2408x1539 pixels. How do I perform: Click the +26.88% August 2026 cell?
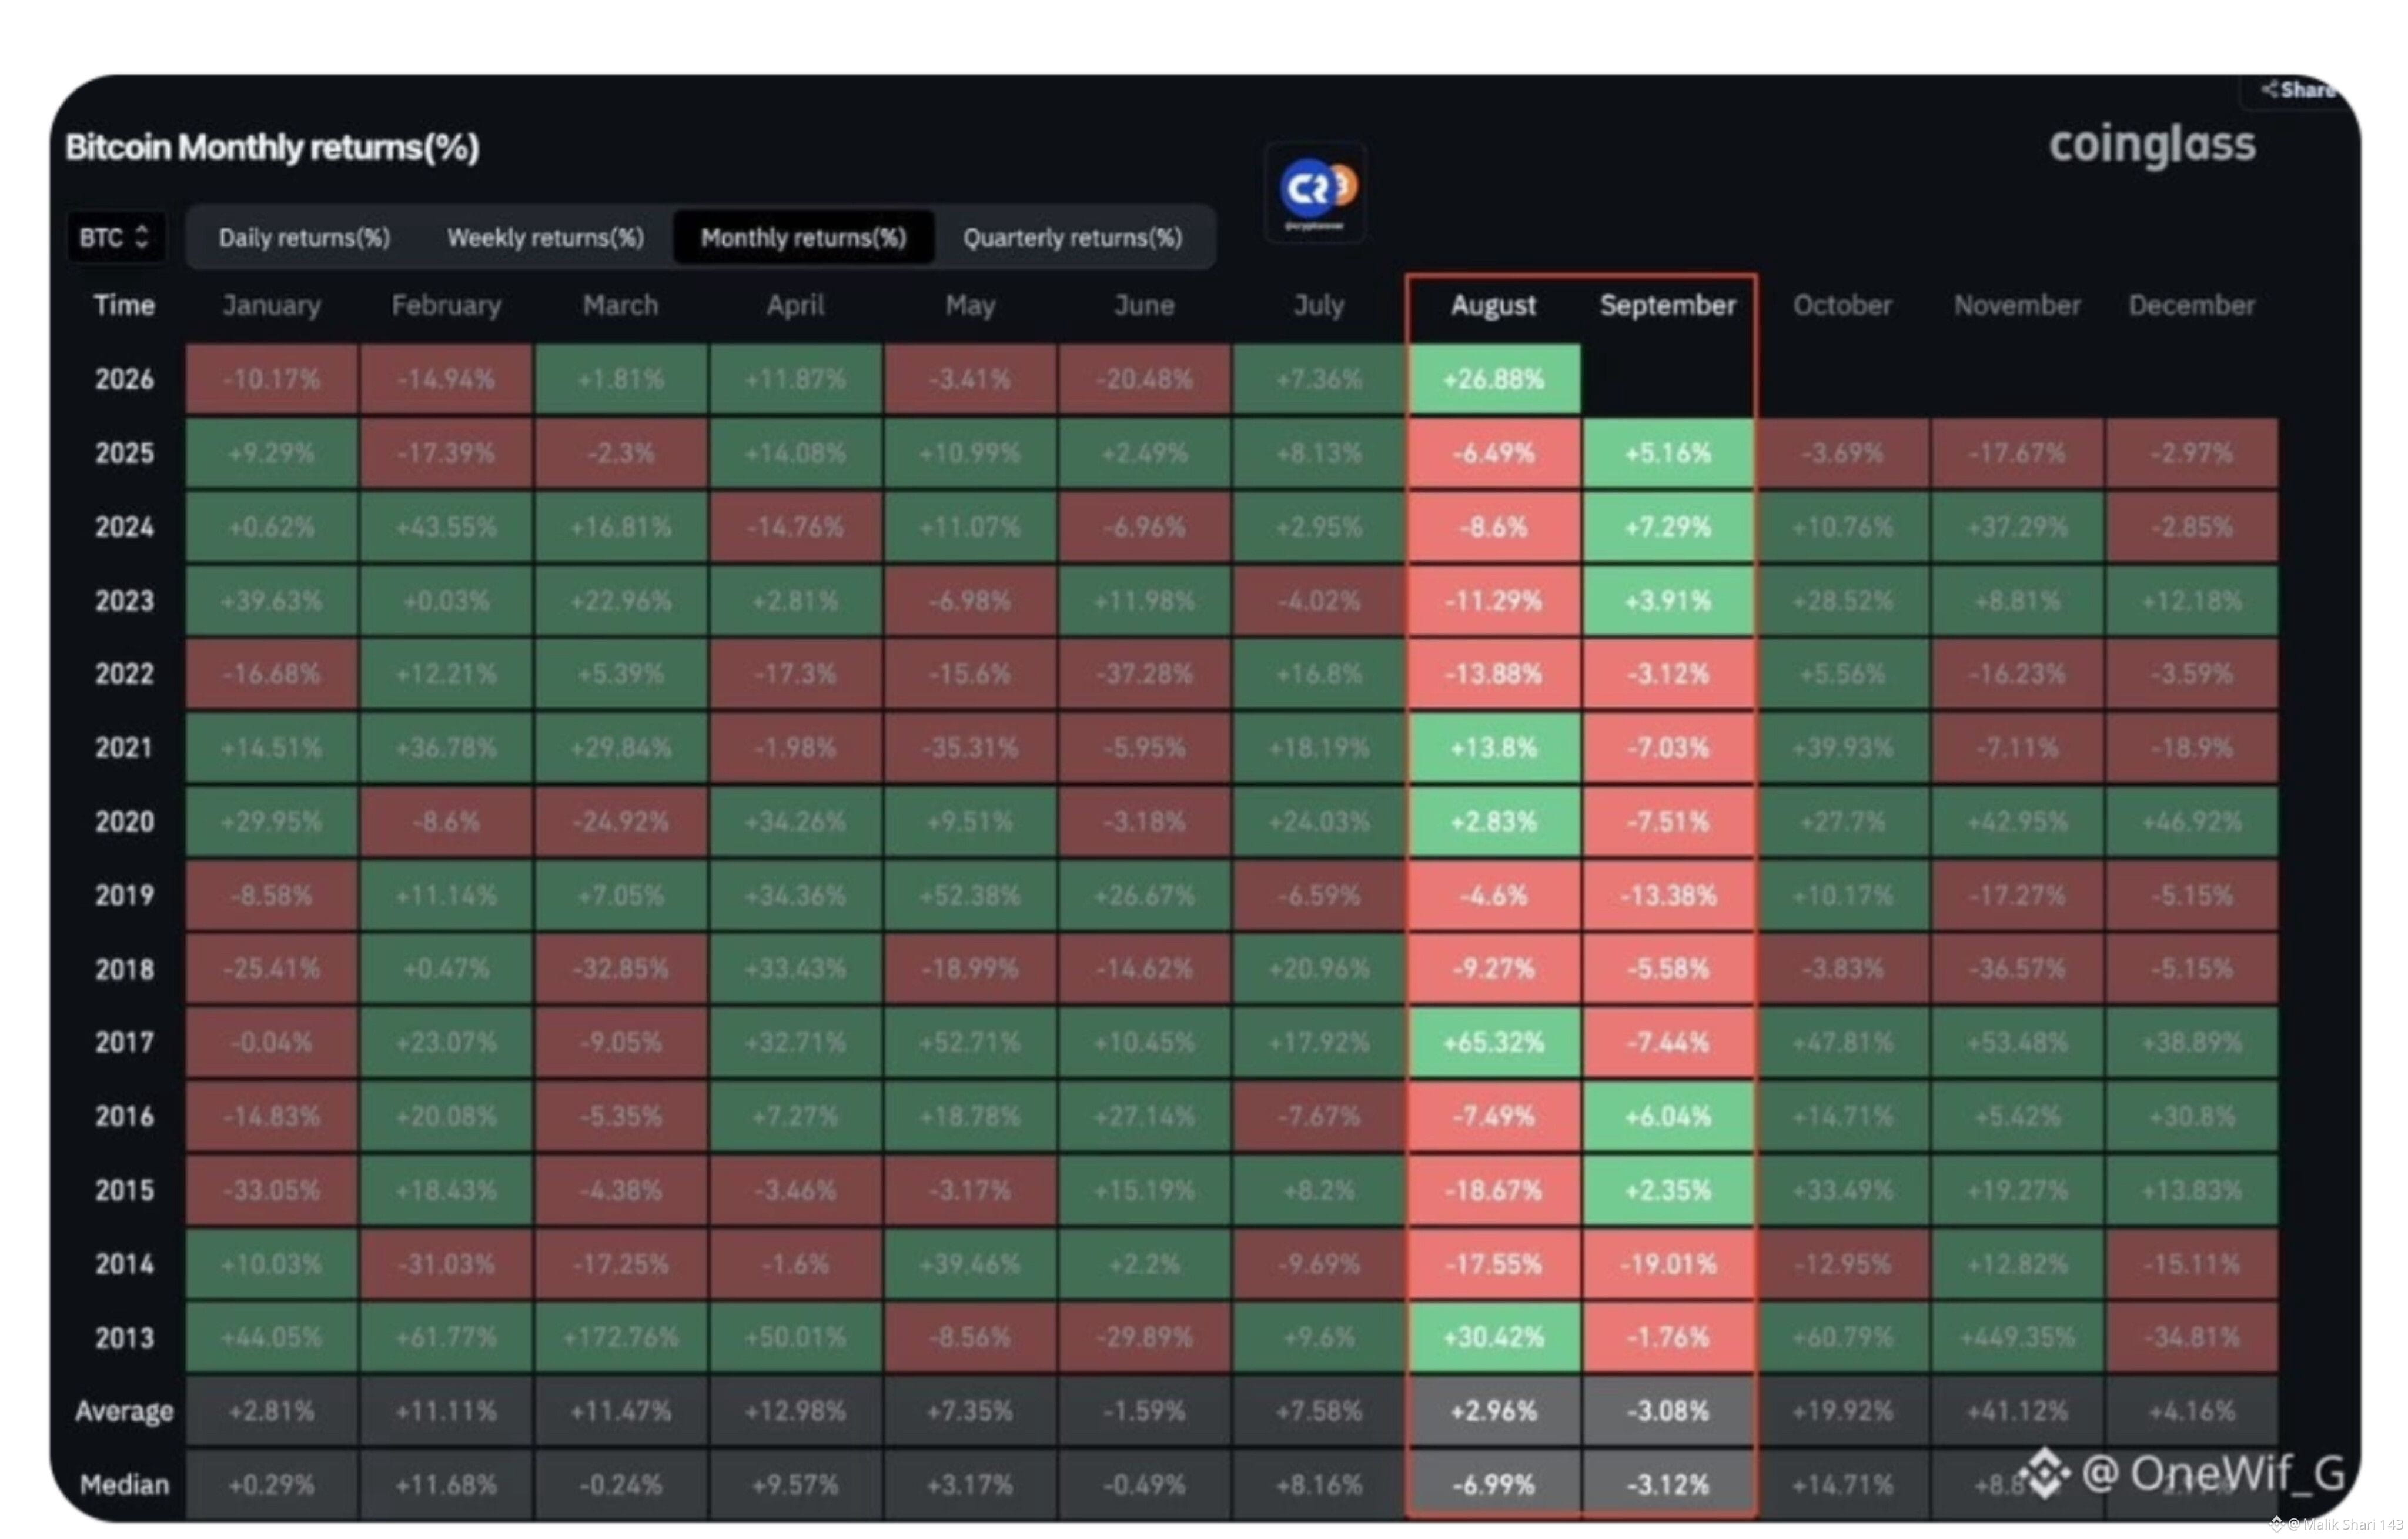pyautogui.click(x=1494, y=379)
